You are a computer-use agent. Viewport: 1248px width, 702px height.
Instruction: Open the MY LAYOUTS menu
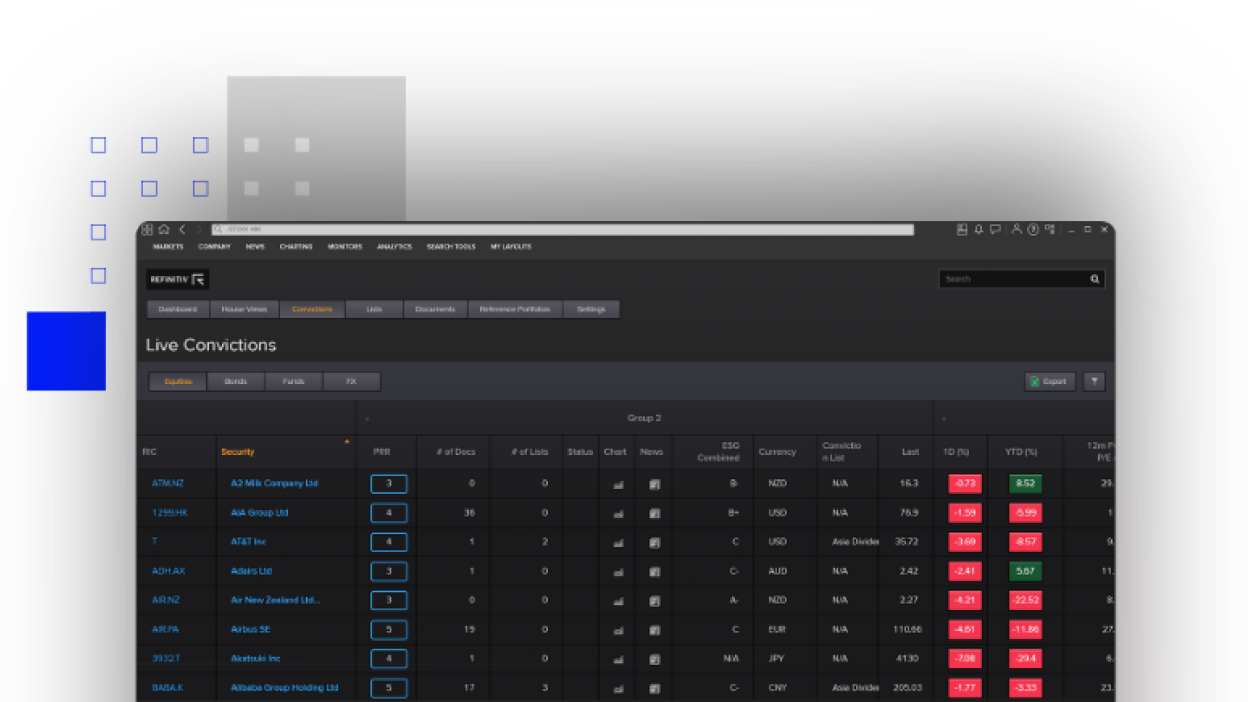(x=511, y=246)
